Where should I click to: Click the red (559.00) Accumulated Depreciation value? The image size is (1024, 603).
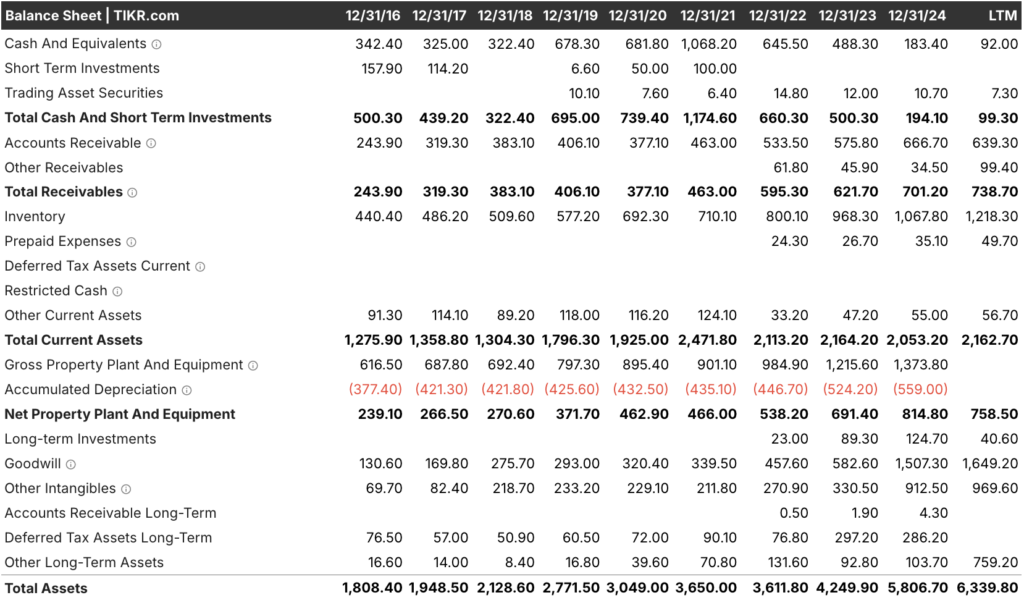[916, 390]
